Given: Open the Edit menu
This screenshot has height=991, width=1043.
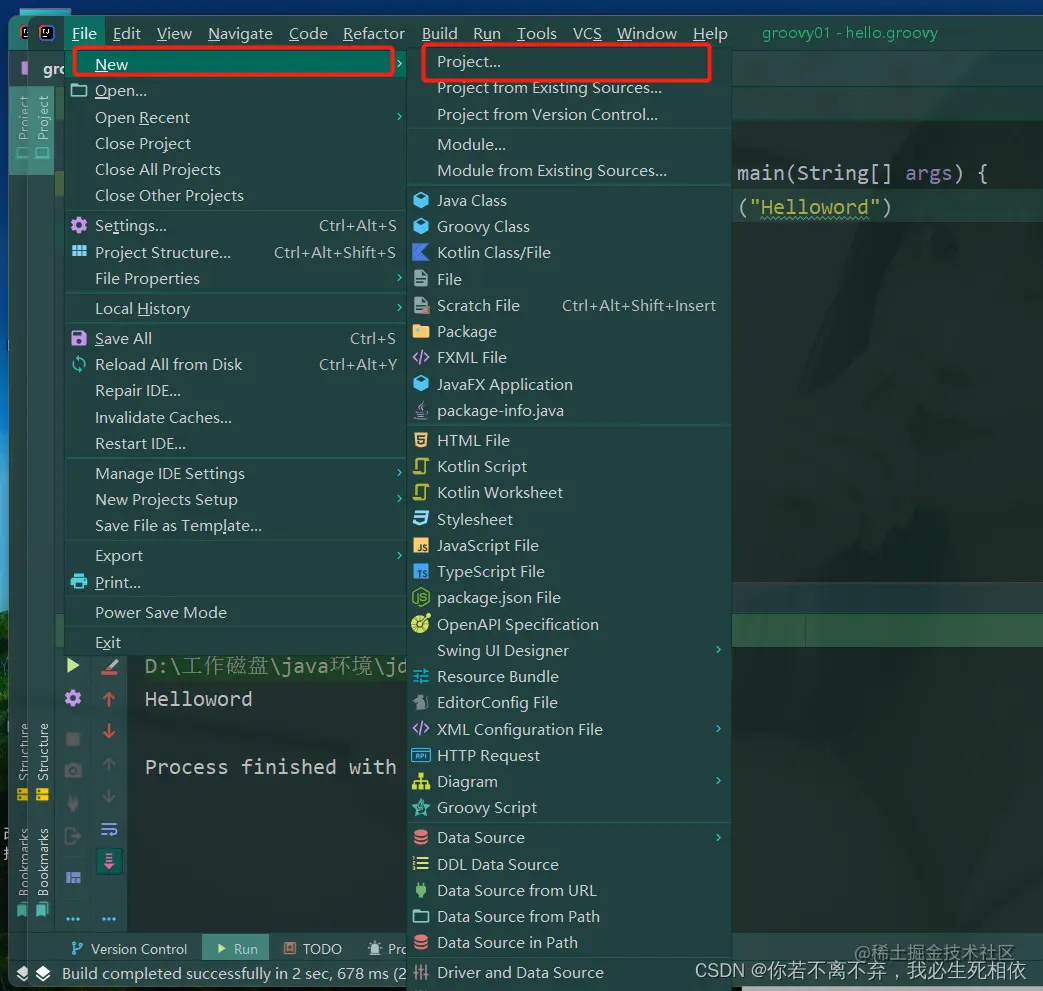Looking at the screenshot, I should click(126, 33).
